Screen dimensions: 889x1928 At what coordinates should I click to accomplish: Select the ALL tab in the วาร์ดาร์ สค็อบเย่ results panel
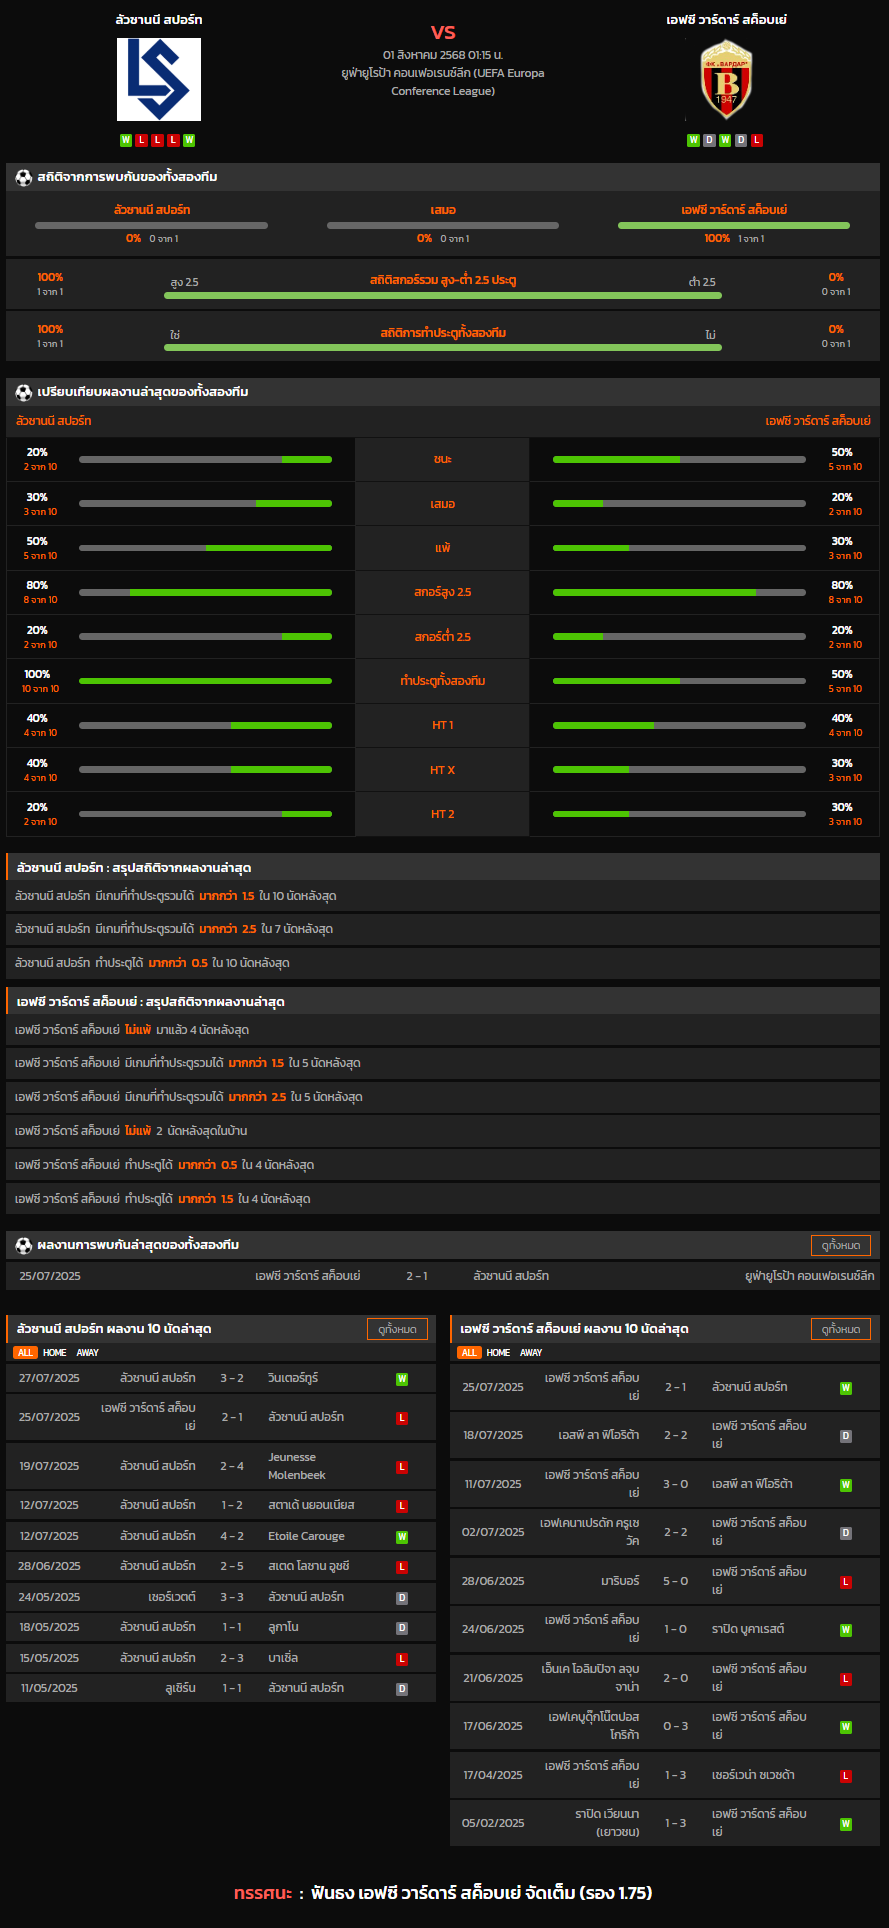469,1353
